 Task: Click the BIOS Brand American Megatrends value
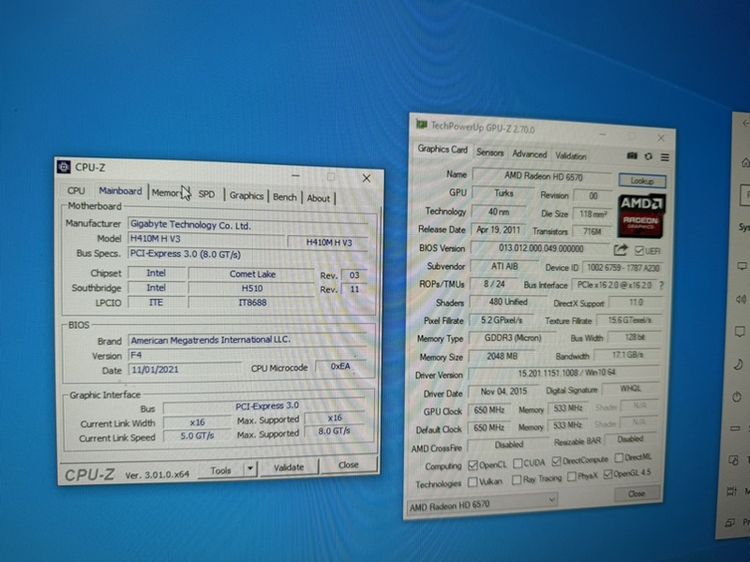tap(249, 340)
